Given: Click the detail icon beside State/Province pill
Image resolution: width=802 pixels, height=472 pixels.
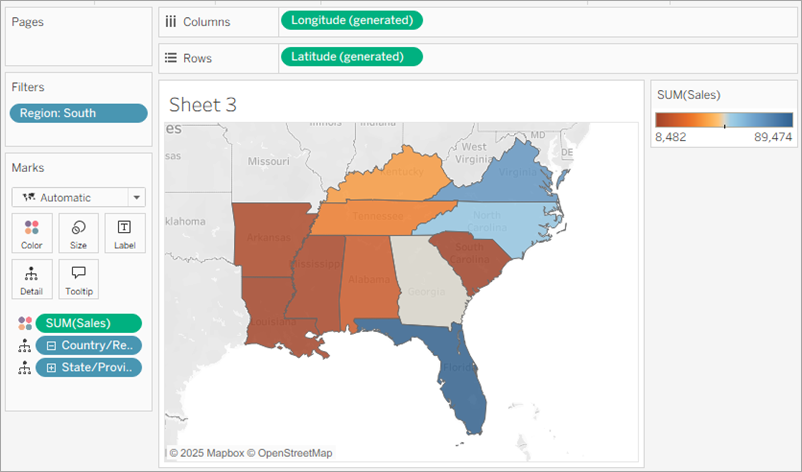Looking at the screenshot, I should pos(24,367).
